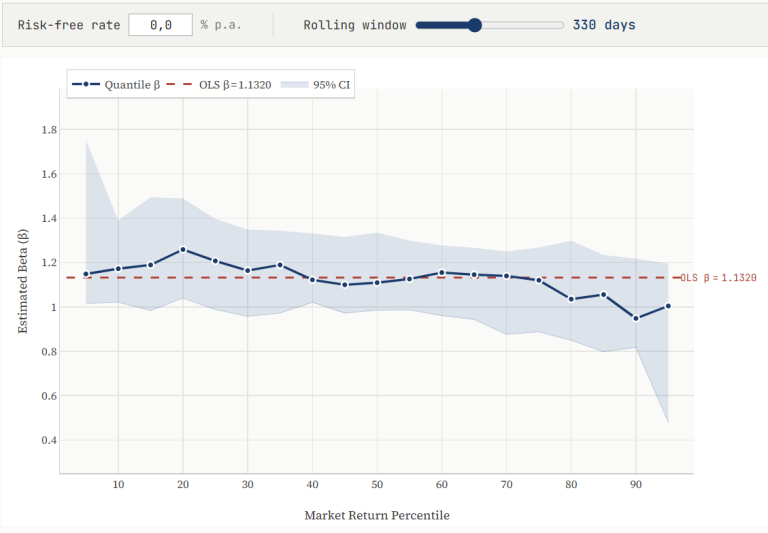Click the Quantile β data point at percentile 35
This screenshot has height=533, width=768.
click(x=280, y=265)
